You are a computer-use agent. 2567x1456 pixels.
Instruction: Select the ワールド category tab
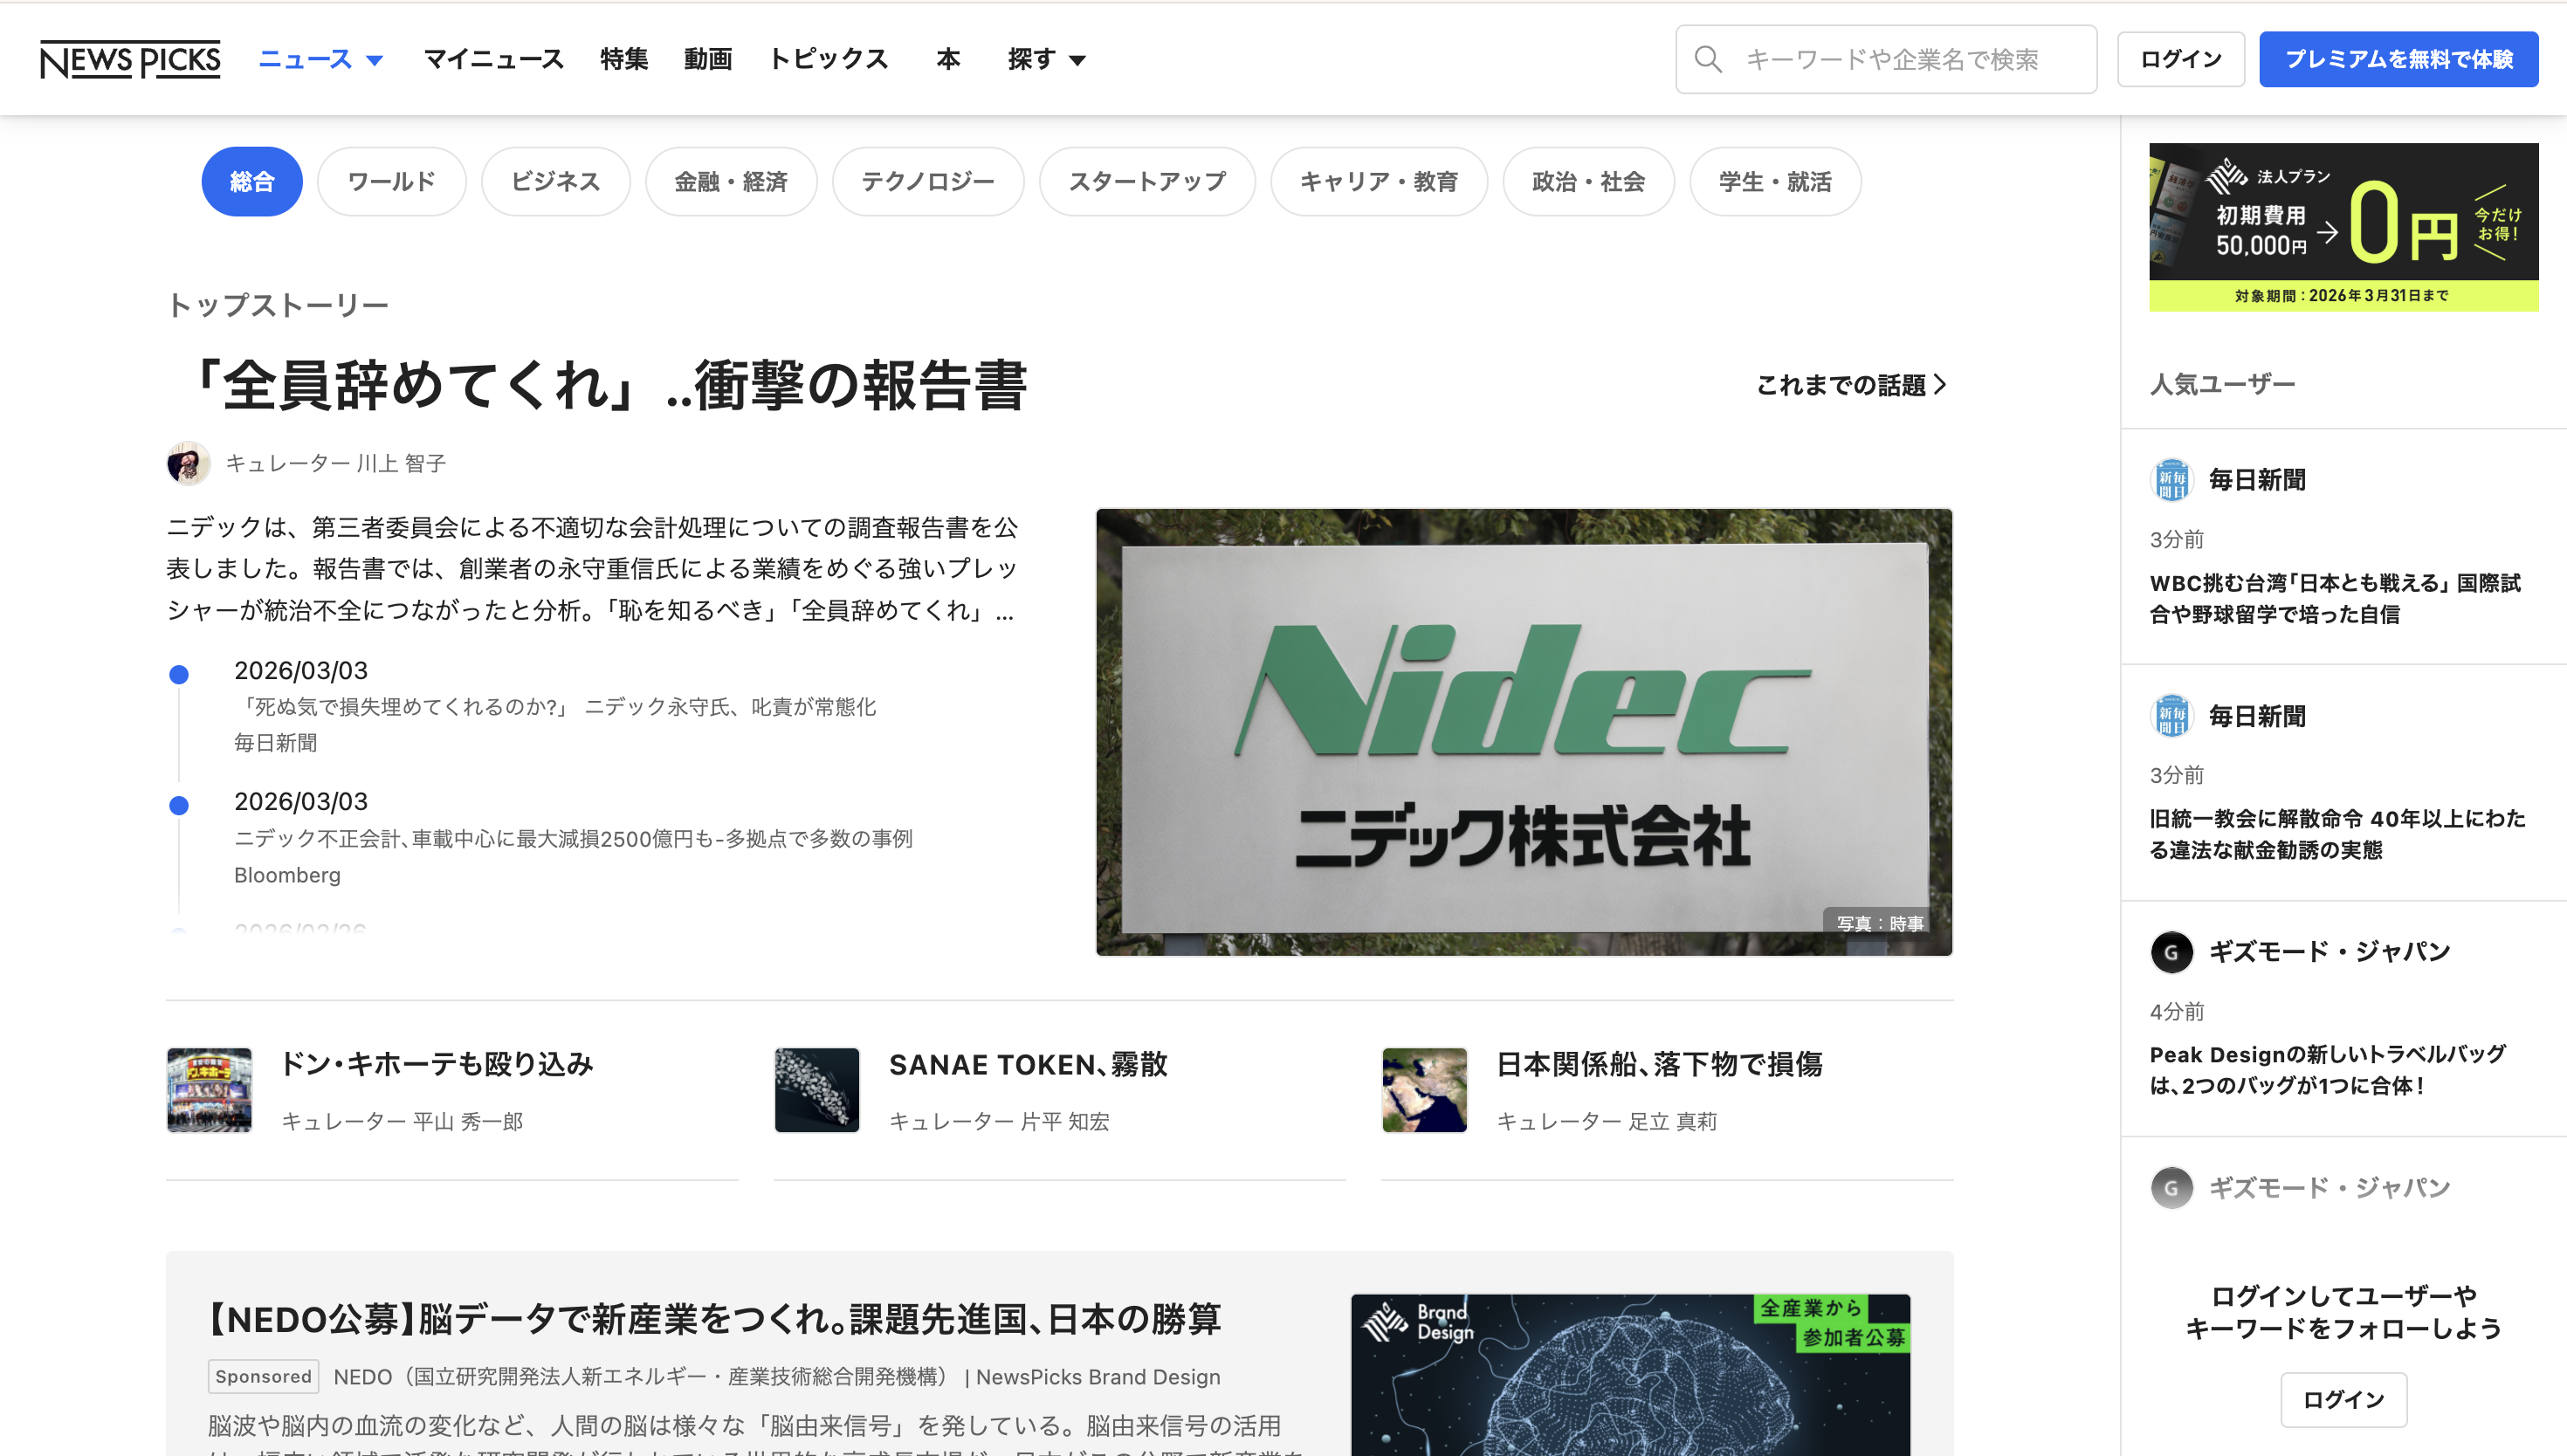click(x=391, y=181)
